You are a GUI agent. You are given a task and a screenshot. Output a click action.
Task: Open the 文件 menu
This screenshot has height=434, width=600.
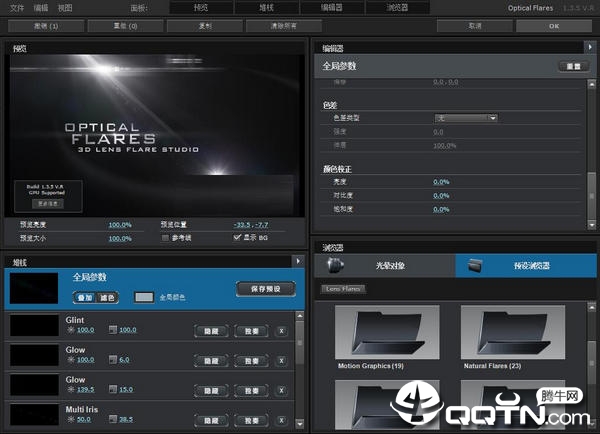click(x=16, y=8)
